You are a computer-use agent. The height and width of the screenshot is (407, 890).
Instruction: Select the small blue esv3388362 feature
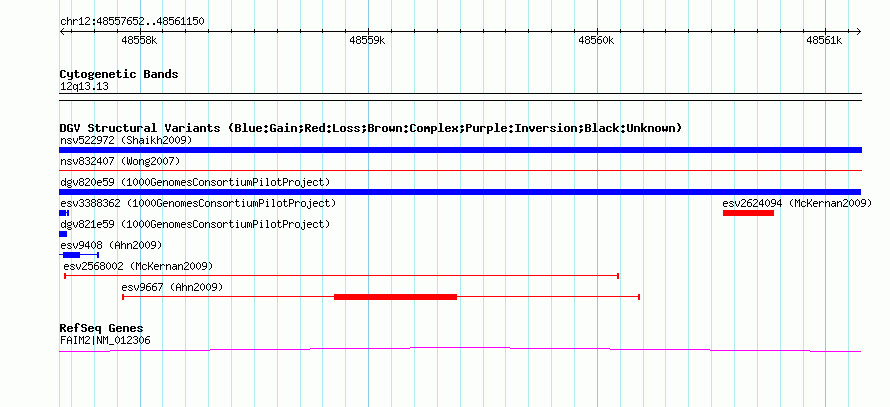coord(64,213)
